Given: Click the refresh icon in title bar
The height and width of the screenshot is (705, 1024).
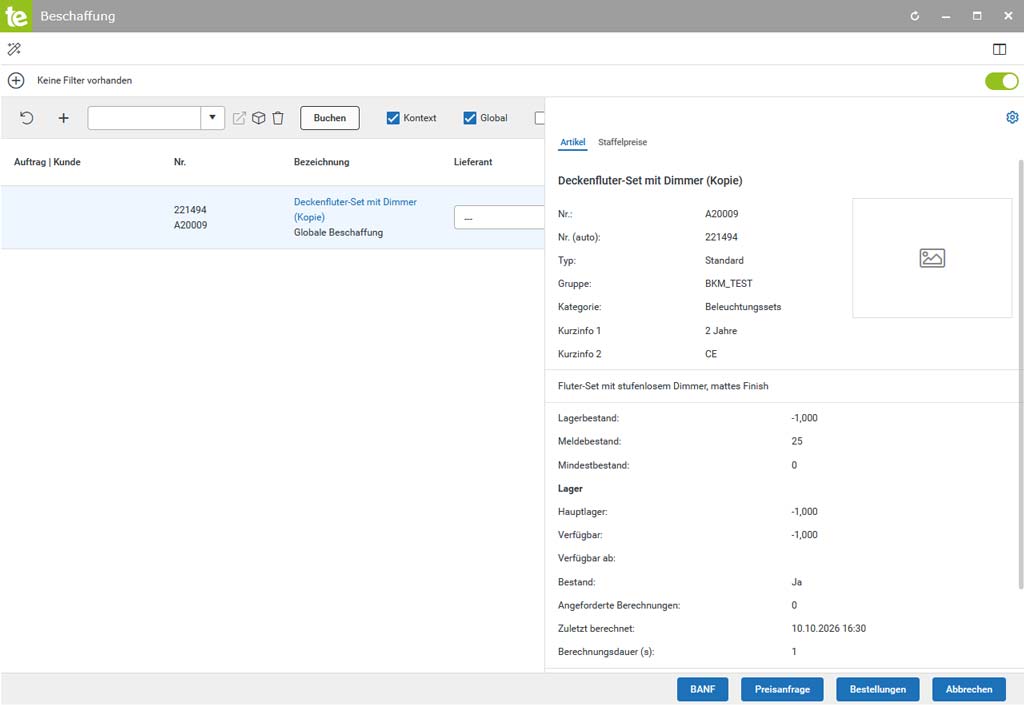Looking at the screenshot, I should (x=915, y=16).
